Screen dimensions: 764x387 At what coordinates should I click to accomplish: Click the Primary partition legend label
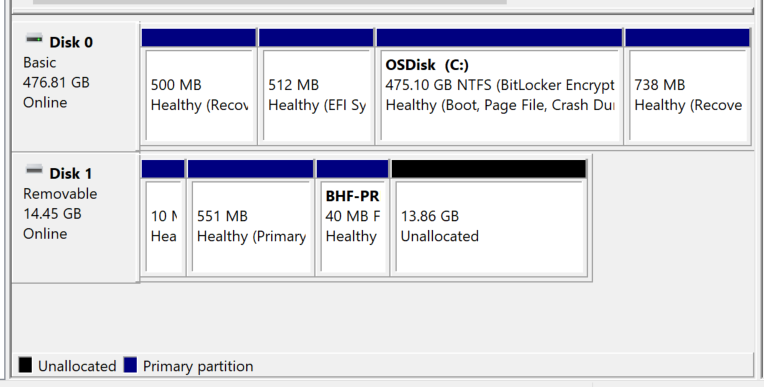coord(198,366)
